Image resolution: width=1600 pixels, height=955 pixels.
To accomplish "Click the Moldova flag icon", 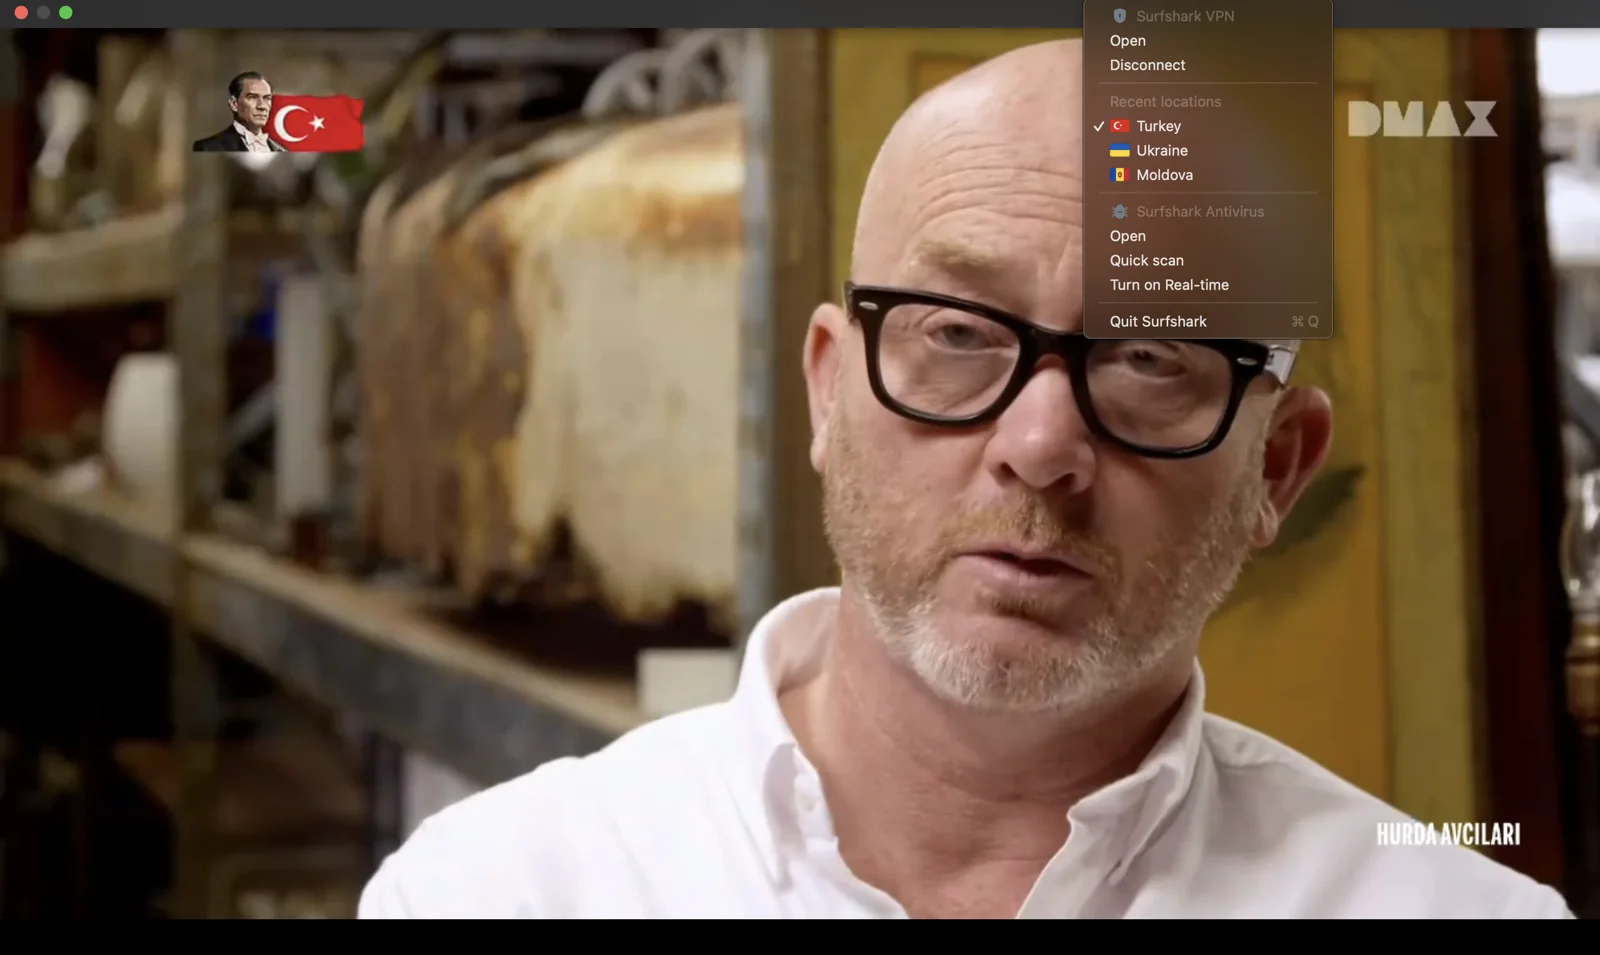I will point(1119,175).
